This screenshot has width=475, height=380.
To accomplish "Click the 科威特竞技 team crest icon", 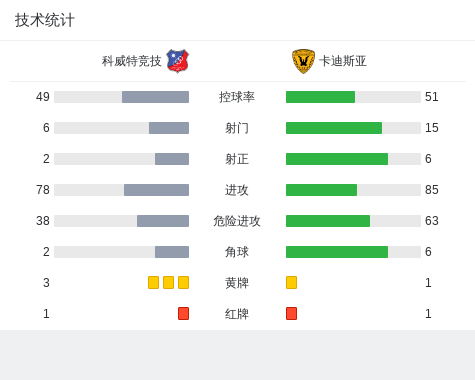I will click(x=178, y=61).
